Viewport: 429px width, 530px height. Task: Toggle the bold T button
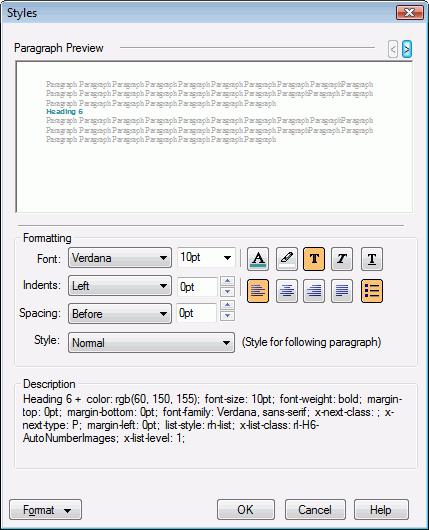(x=314, y=259)
